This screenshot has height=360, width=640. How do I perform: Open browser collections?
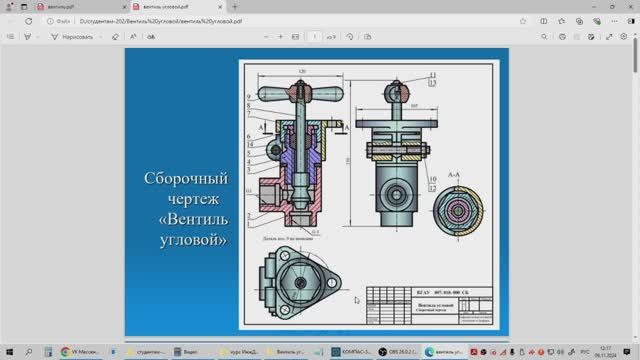[579, 21]
